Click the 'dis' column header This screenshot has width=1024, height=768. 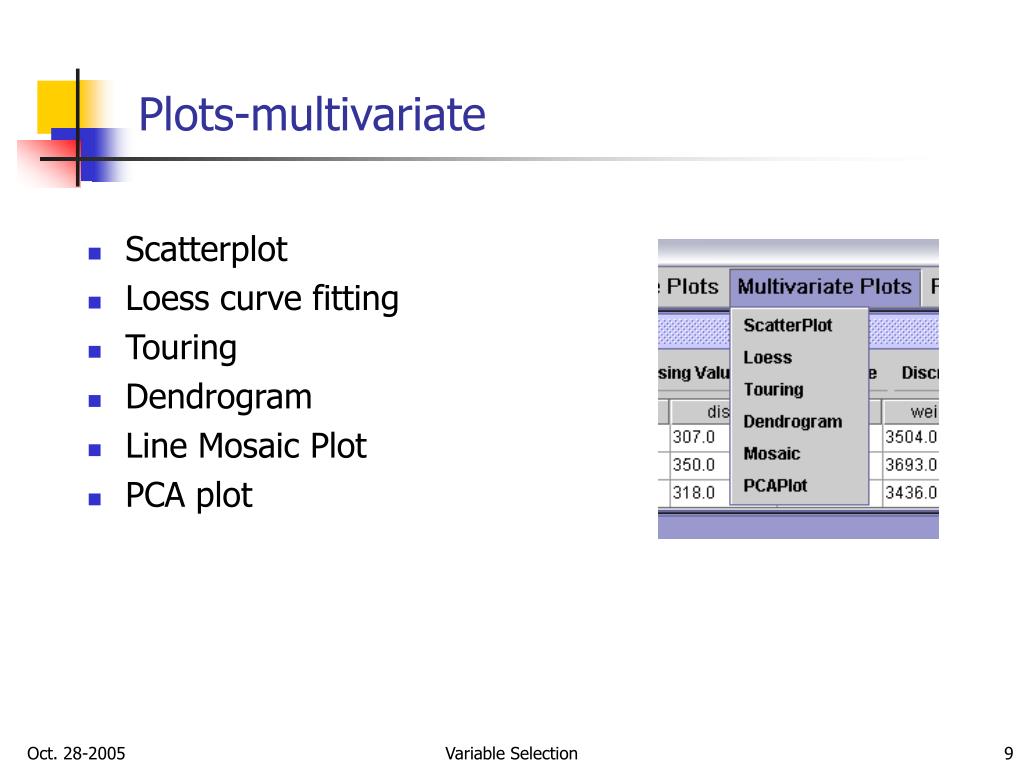tap(701, 411)
